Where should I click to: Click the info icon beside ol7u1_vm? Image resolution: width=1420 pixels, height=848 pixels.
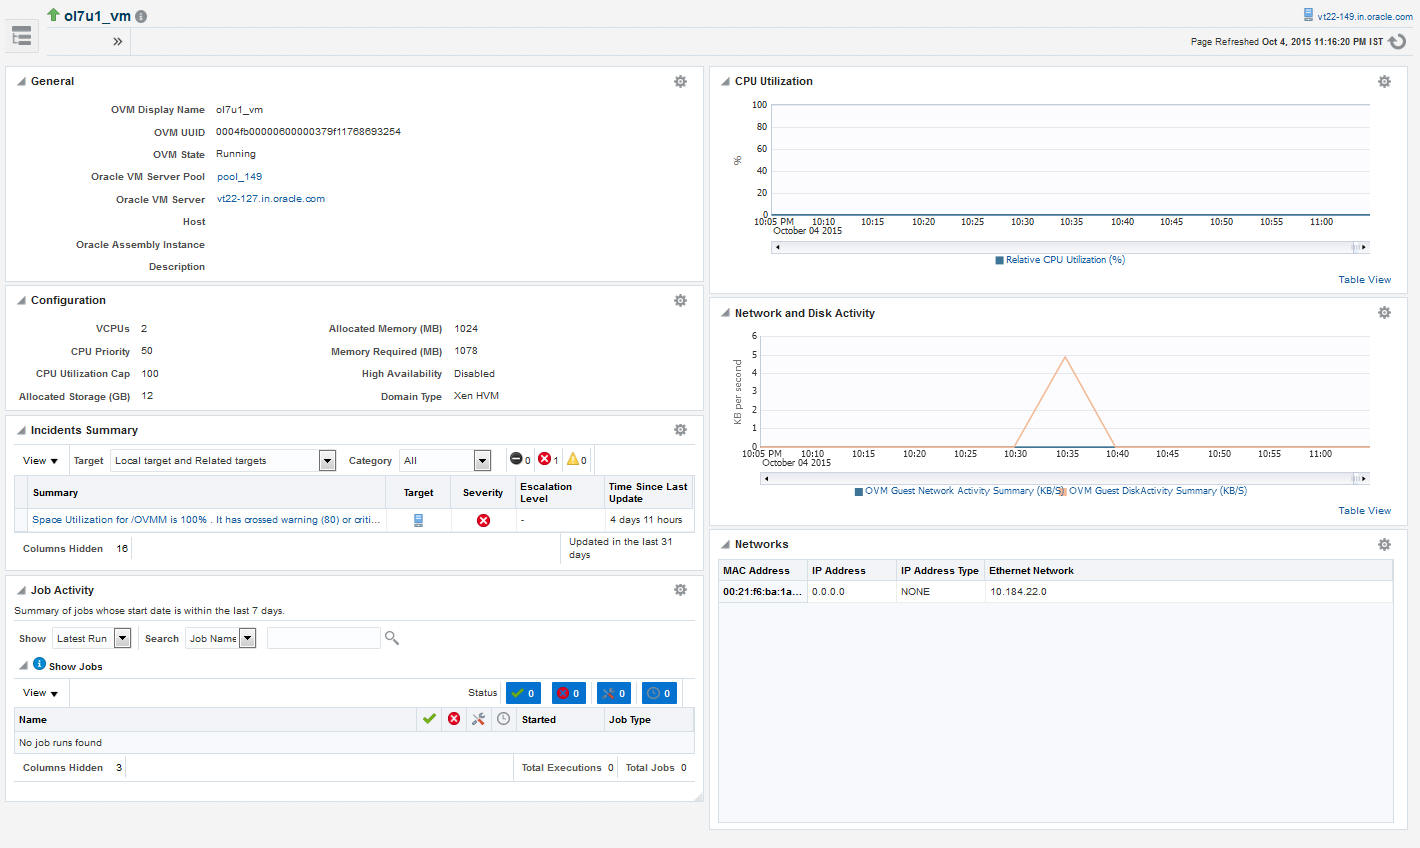141,17
